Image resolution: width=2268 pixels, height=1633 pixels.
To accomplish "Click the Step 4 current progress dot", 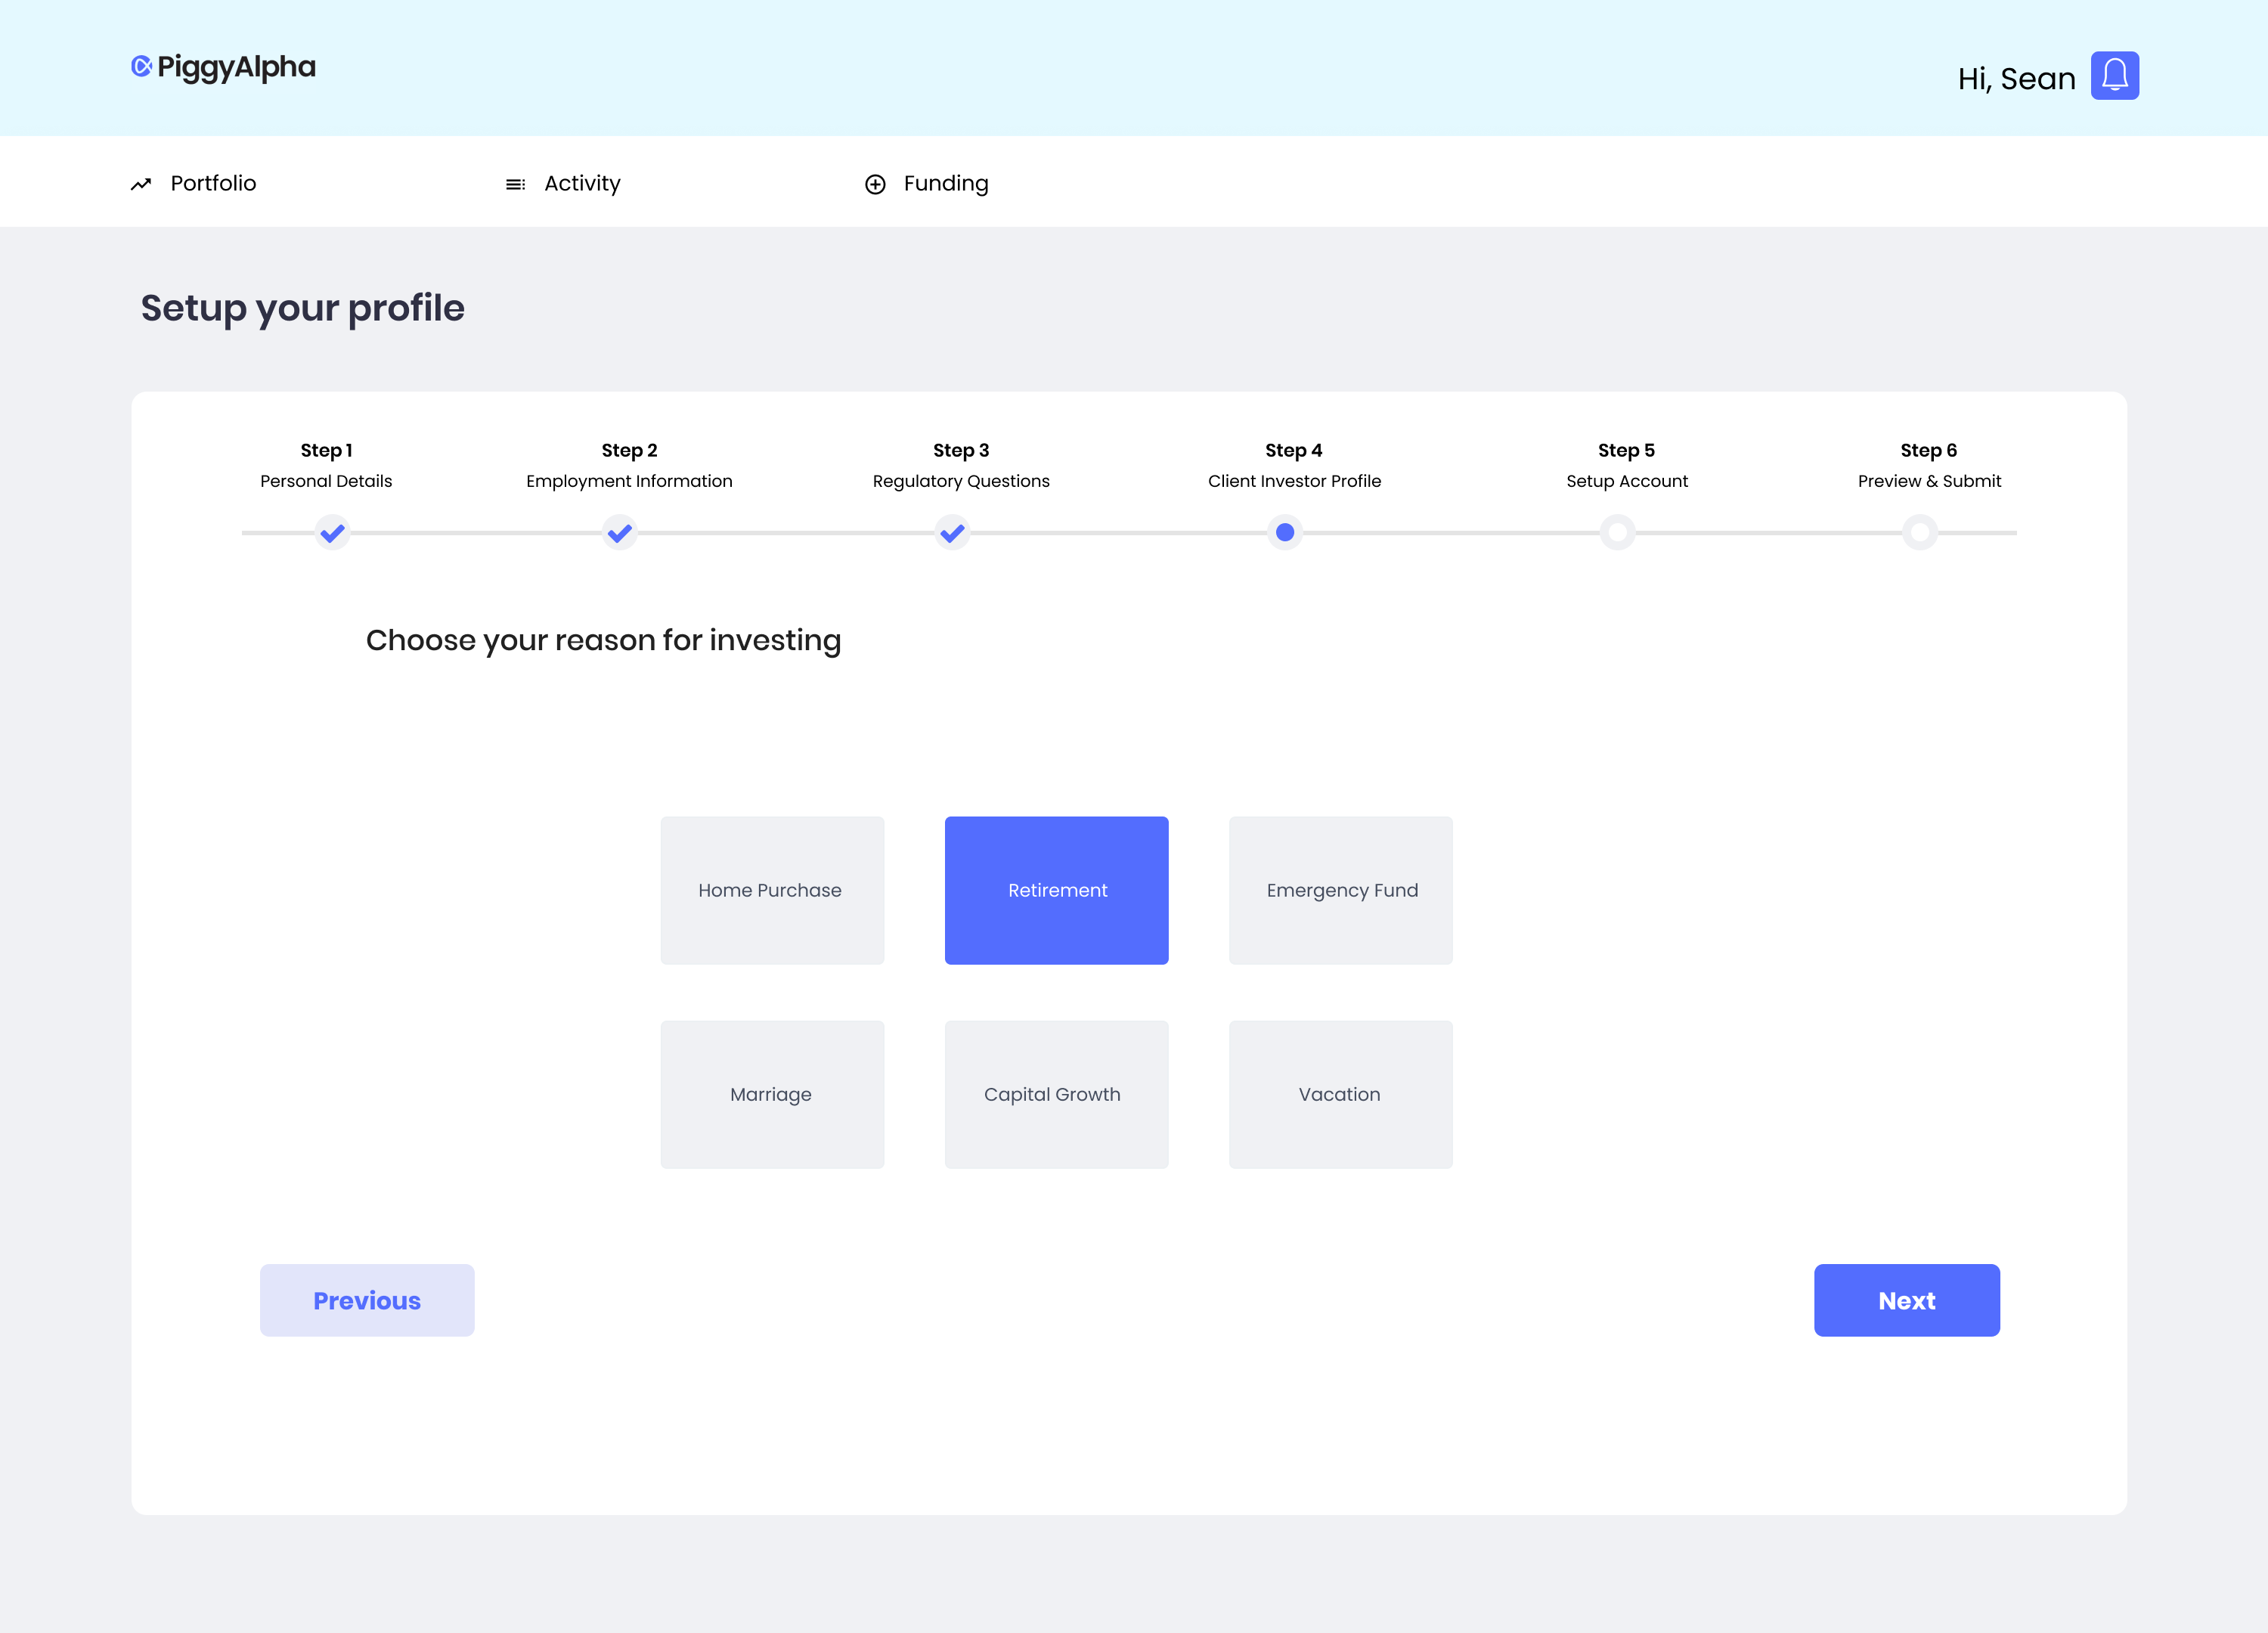I will pyautogui.click(x=1285, y=532).
